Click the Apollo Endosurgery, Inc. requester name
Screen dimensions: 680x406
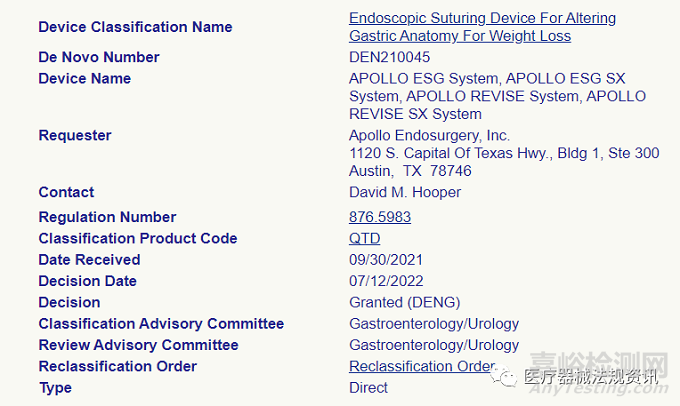tap(429, 135)
